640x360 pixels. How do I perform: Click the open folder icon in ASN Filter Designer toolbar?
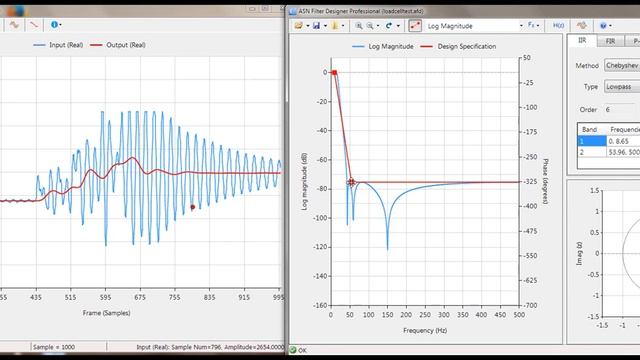pyautogui.click(x=298, y=26)
